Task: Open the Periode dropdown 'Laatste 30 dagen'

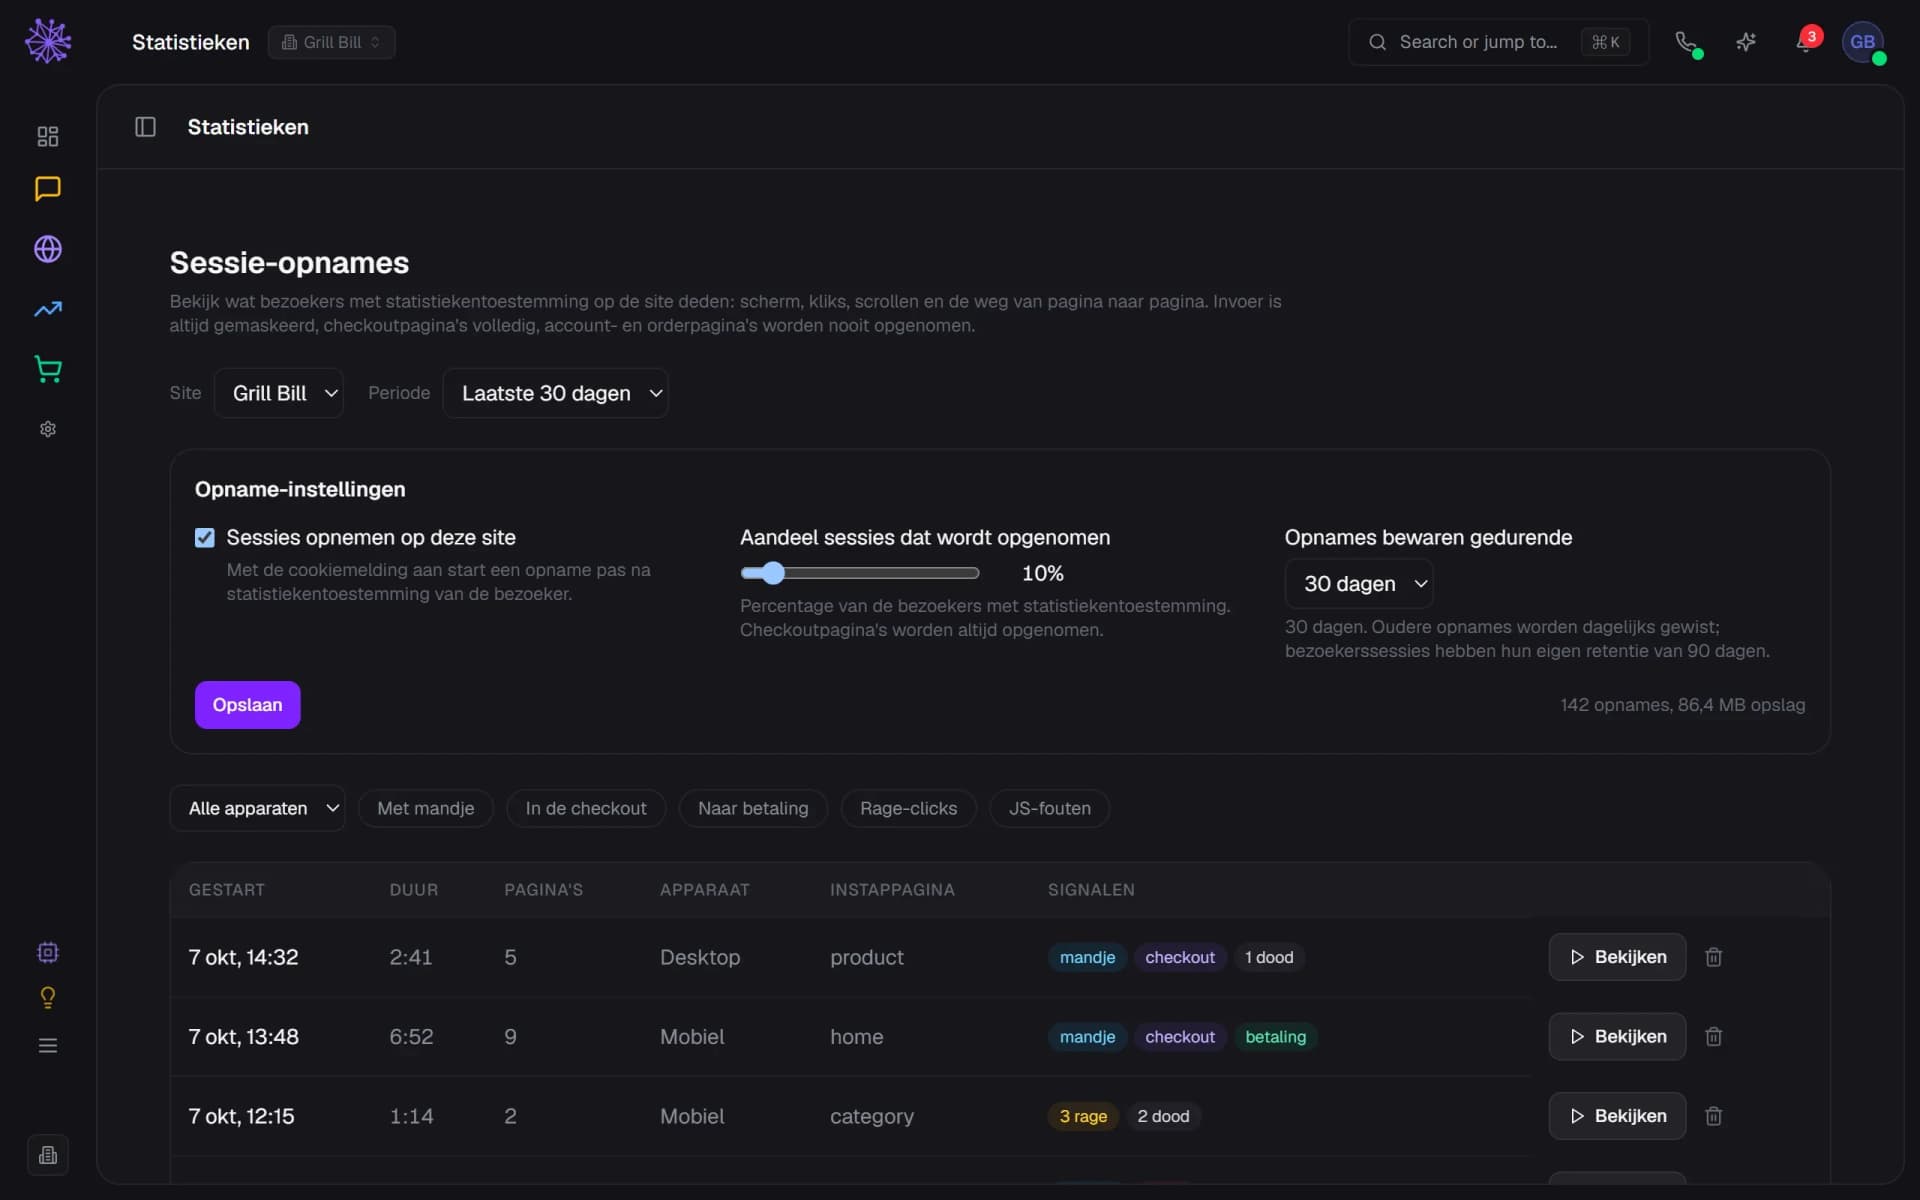Action: pos(556,393)
